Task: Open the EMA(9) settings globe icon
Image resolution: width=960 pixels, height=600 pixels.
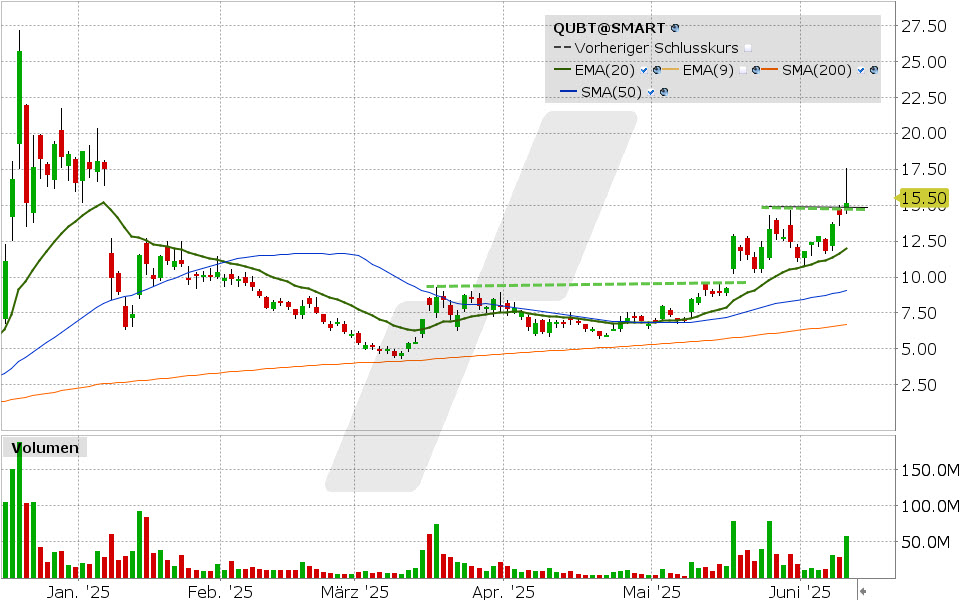Action: 756,70
